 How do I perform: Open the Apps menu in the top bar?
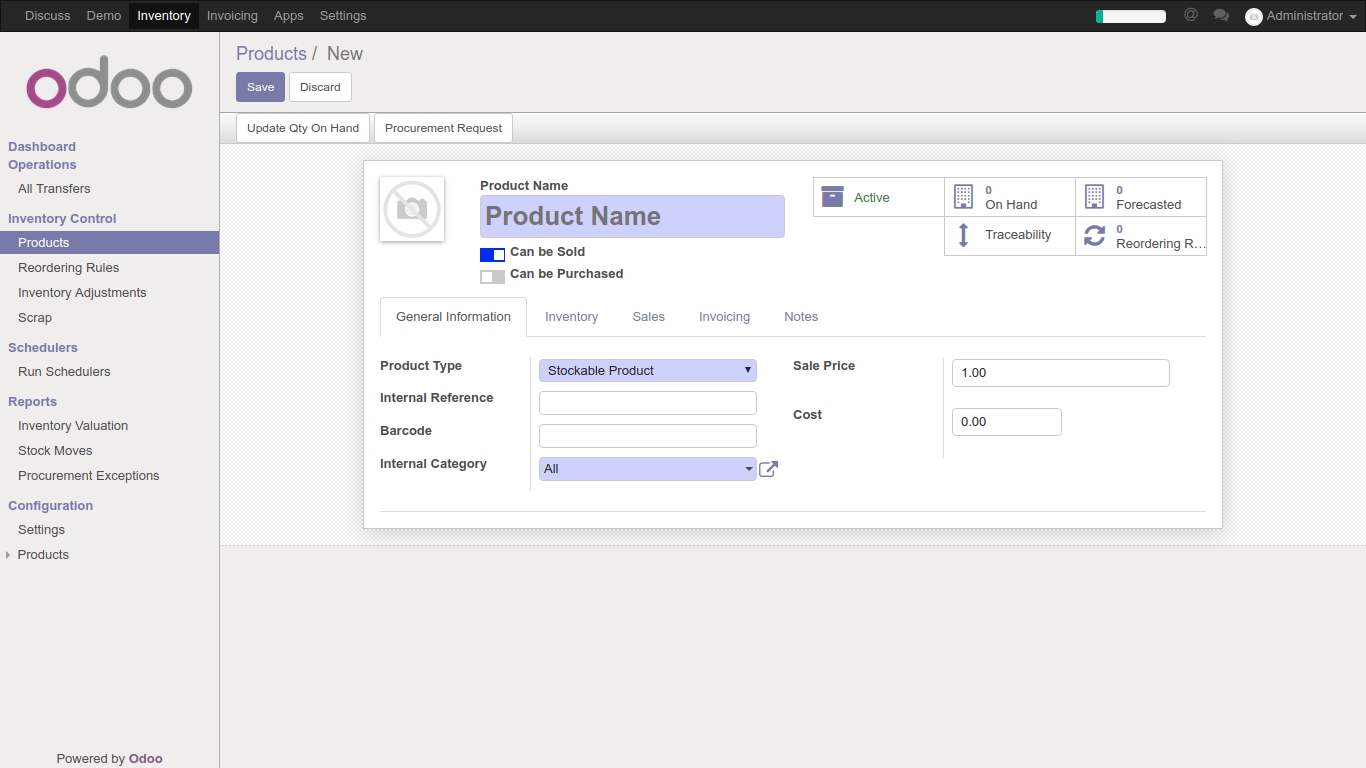click(288, 16)
